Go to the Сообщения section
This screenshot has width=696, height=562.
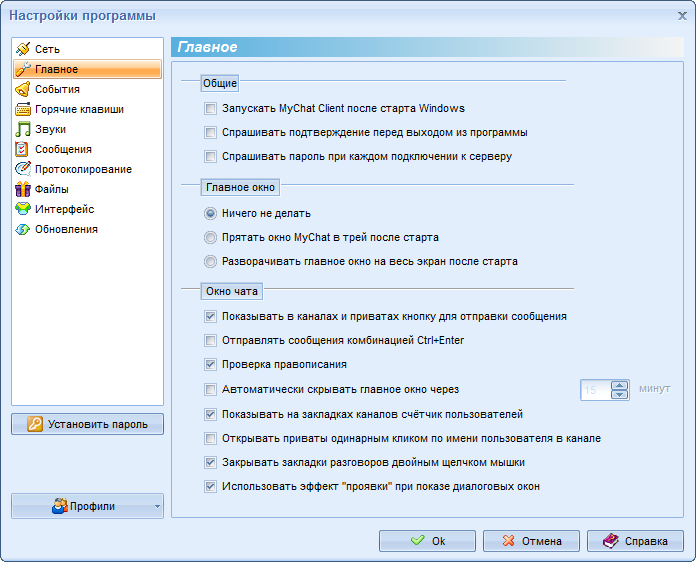point(87,149)
